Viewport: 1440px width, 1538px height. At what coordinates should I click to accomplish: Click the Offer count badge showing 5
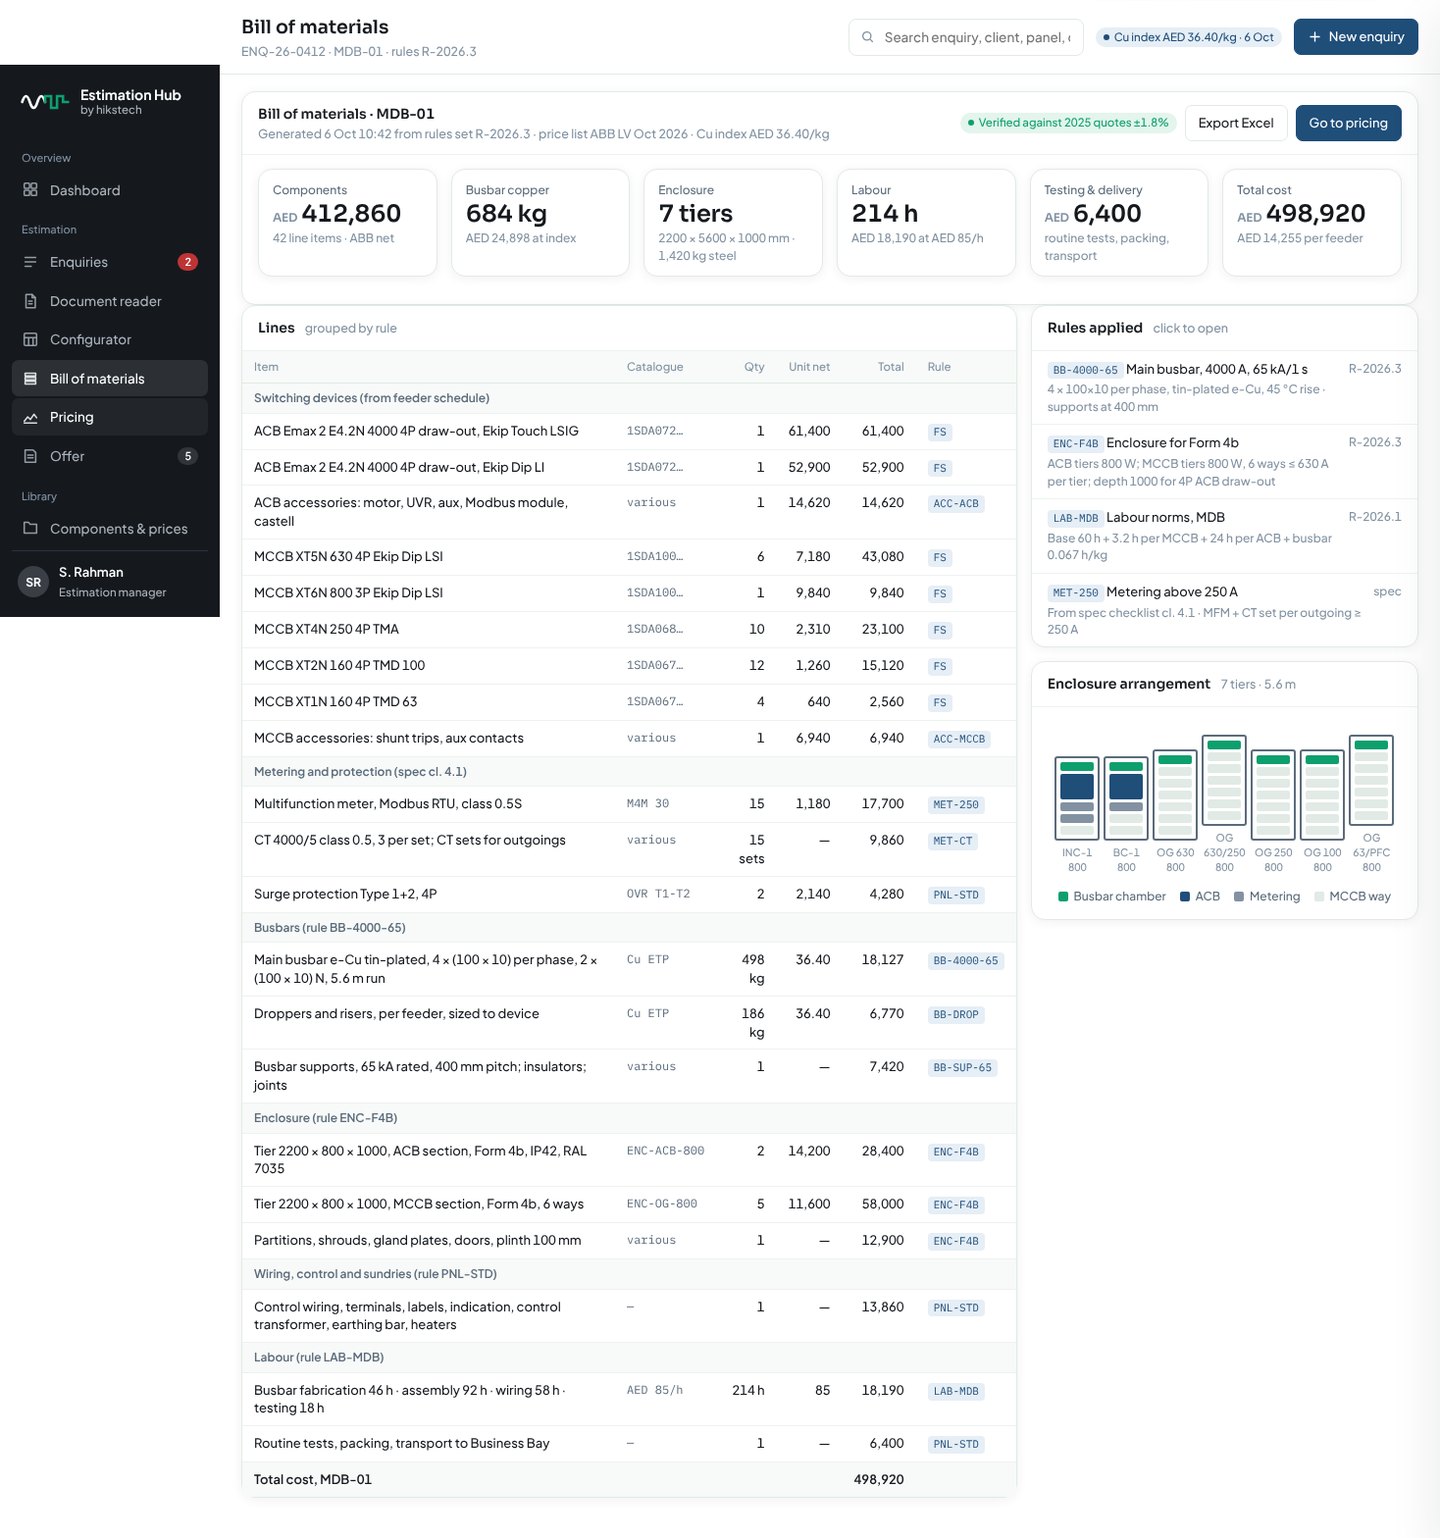click(x=187, y=456)
